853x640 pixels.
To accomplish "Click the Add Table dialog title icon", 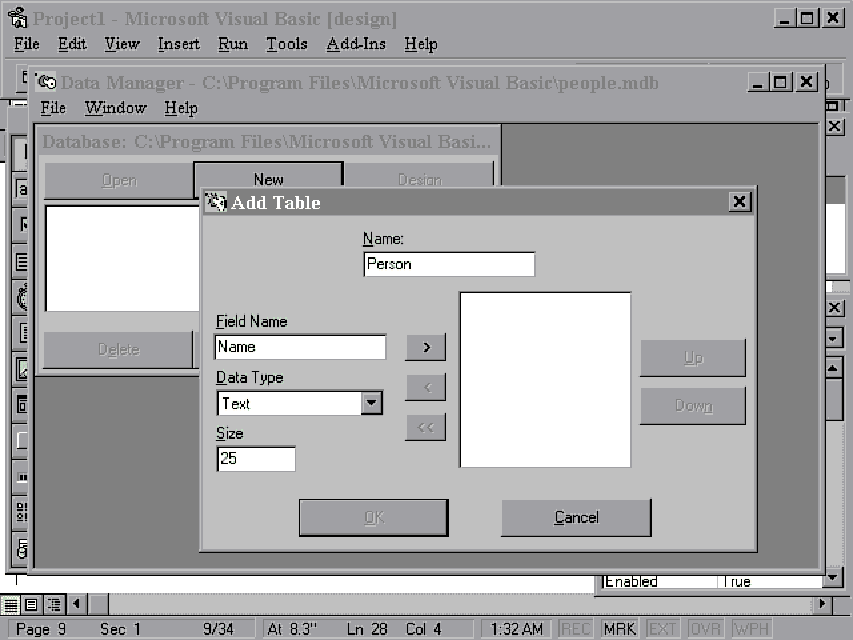I will click(x=216, y=203).
